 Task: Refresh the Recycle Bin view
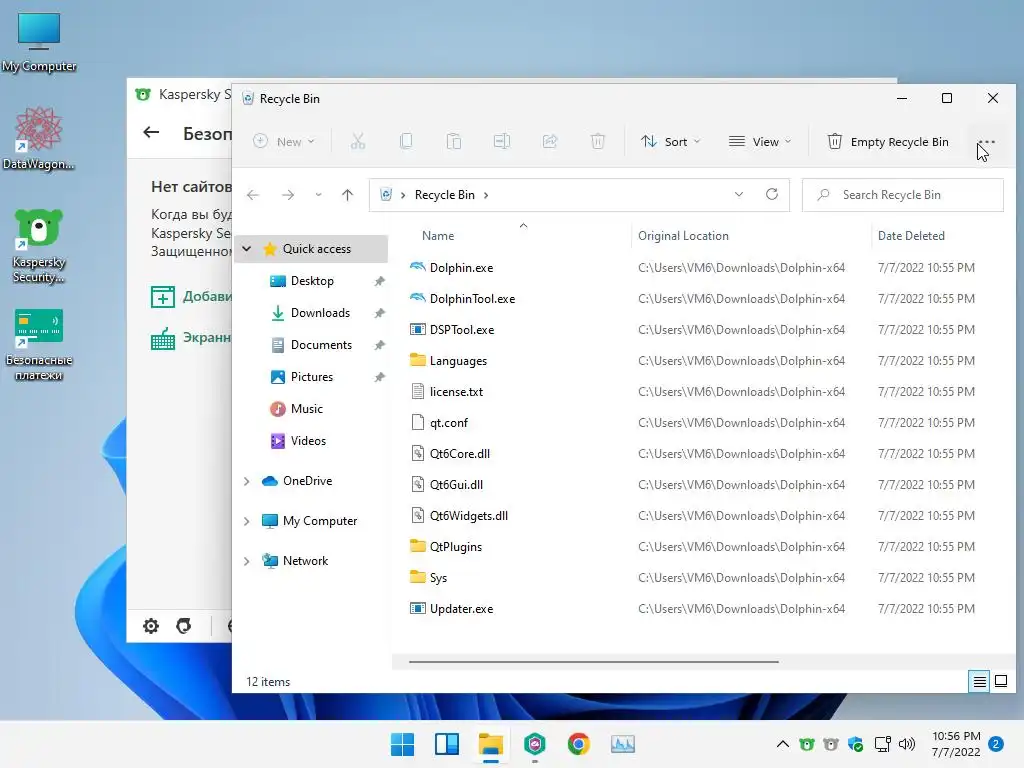click(x=772, y=195)
